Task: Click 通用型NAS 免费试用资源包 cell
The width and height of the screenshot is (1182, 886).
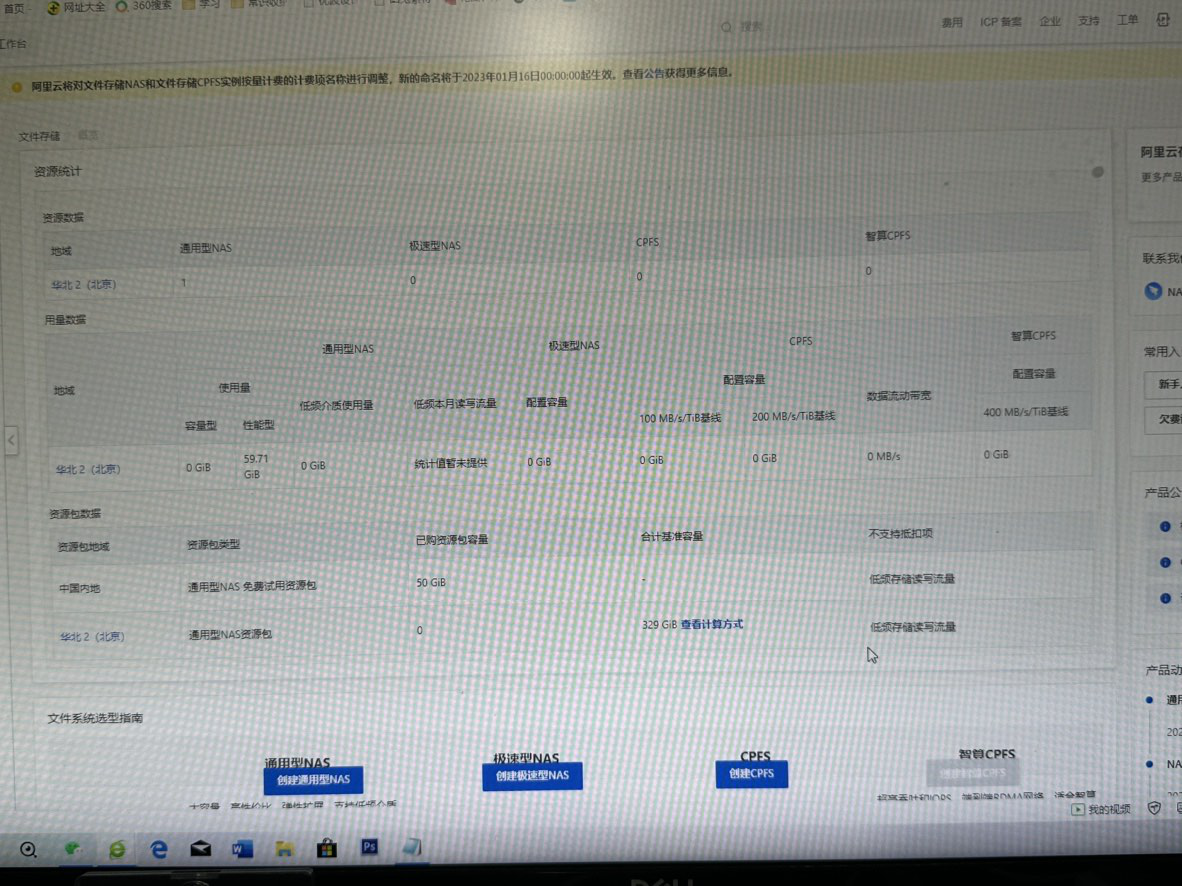Action: (252, 586)
